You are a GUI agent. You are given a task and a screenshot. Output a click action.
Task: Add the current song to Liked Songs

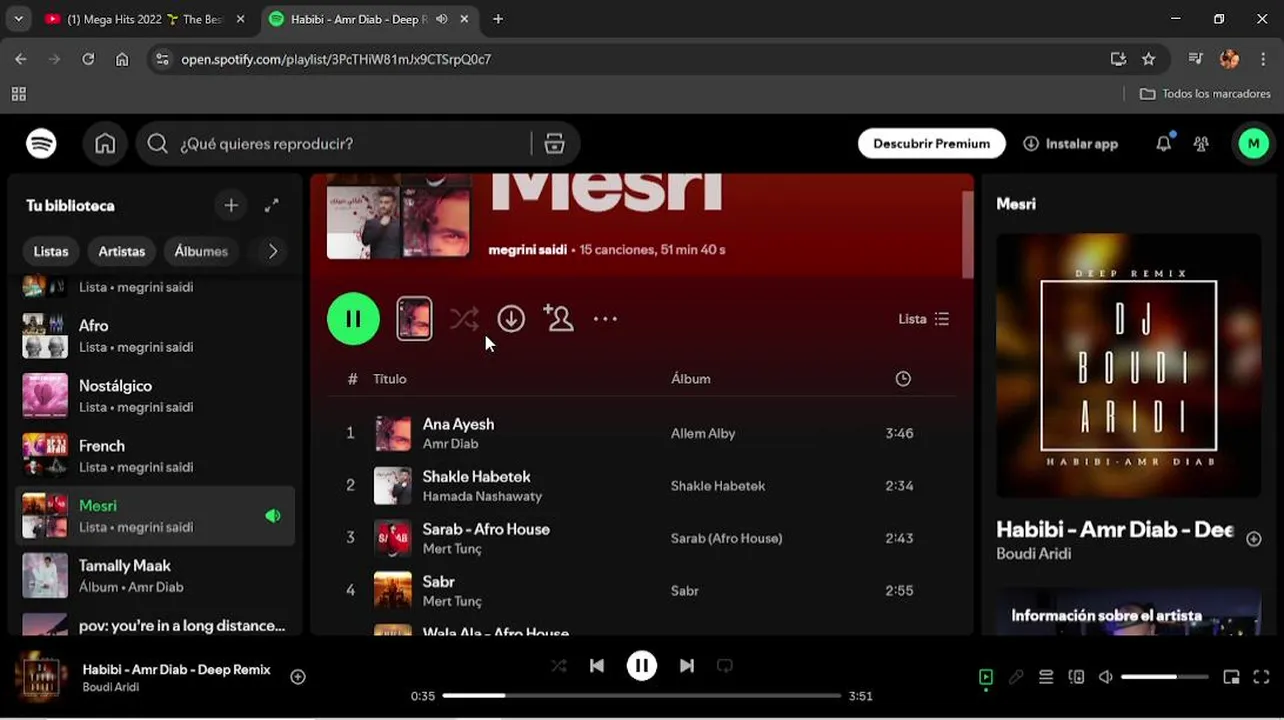tap(297, 677)
